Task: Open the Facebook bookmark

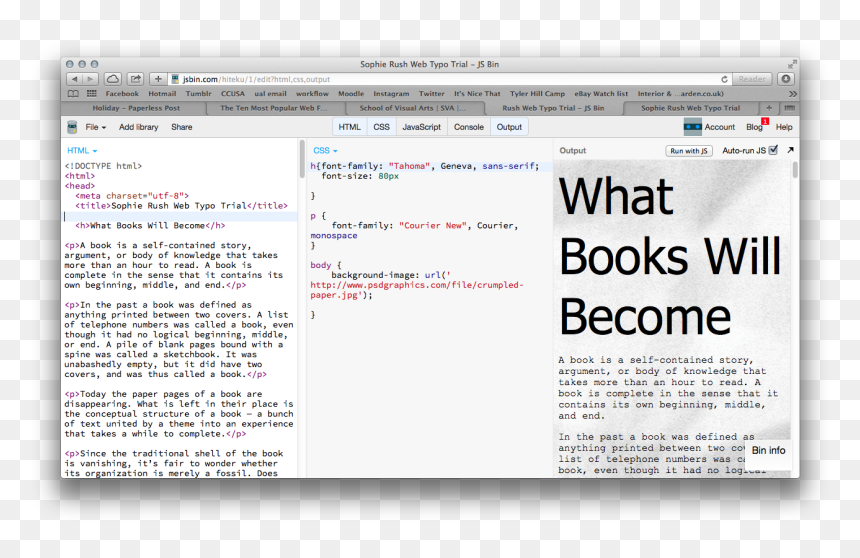Action: pos(122,94)
